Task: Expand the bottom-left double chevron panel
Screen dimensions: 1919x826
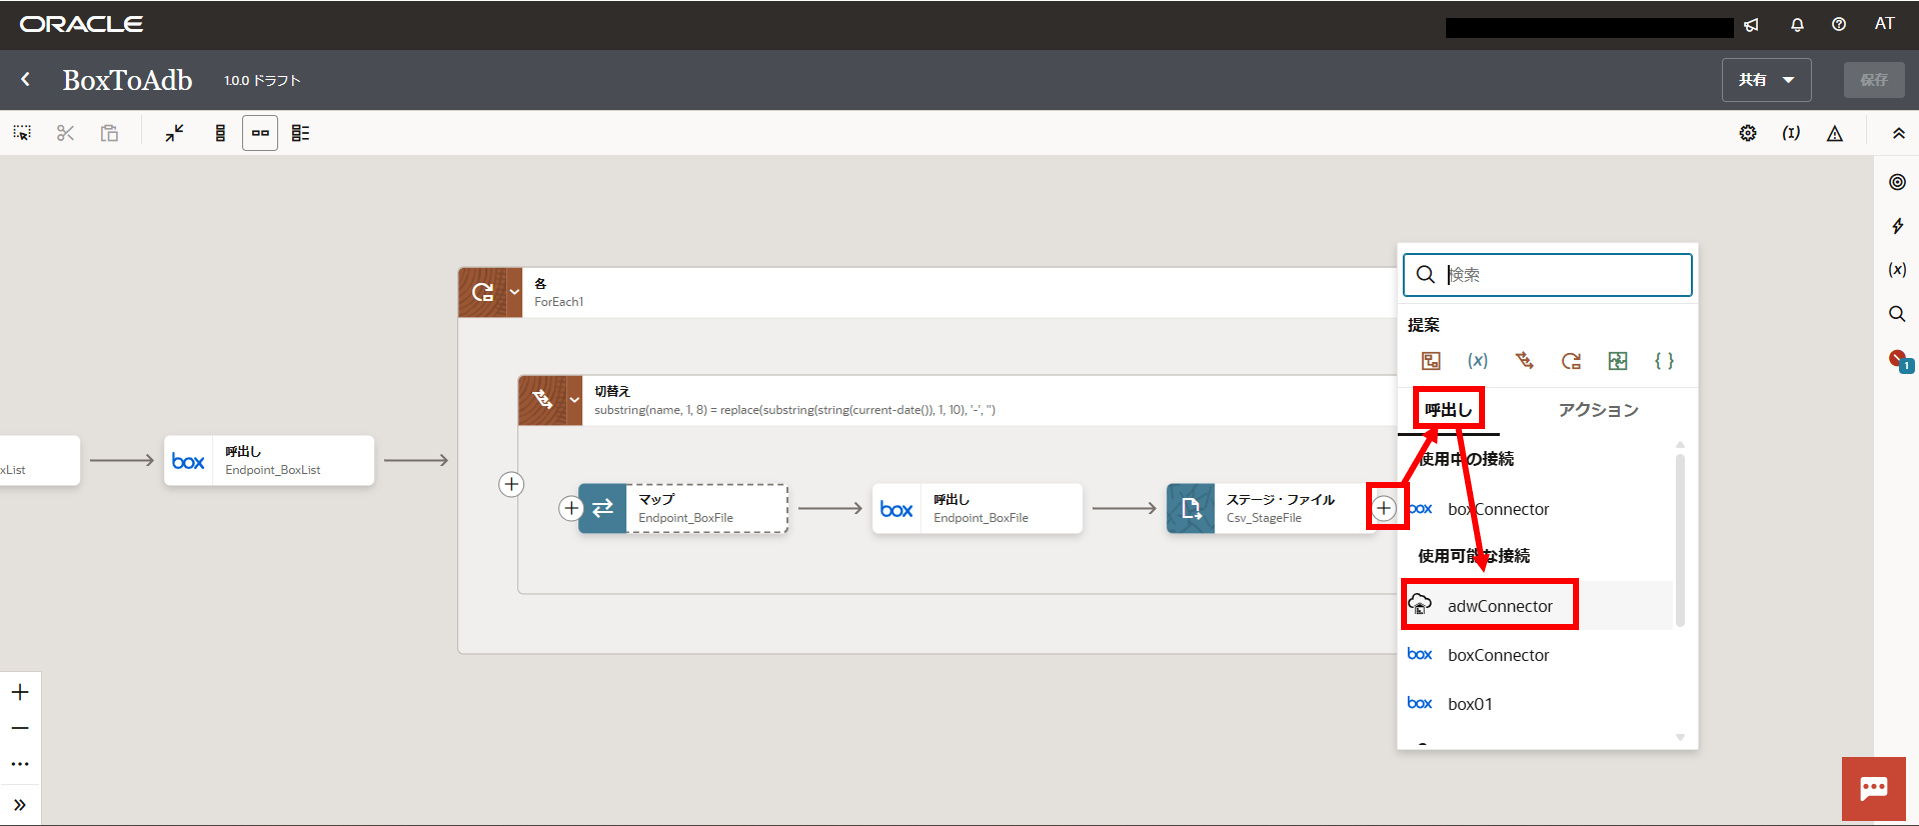Action: pyautogui.click(x=20, y=805)
